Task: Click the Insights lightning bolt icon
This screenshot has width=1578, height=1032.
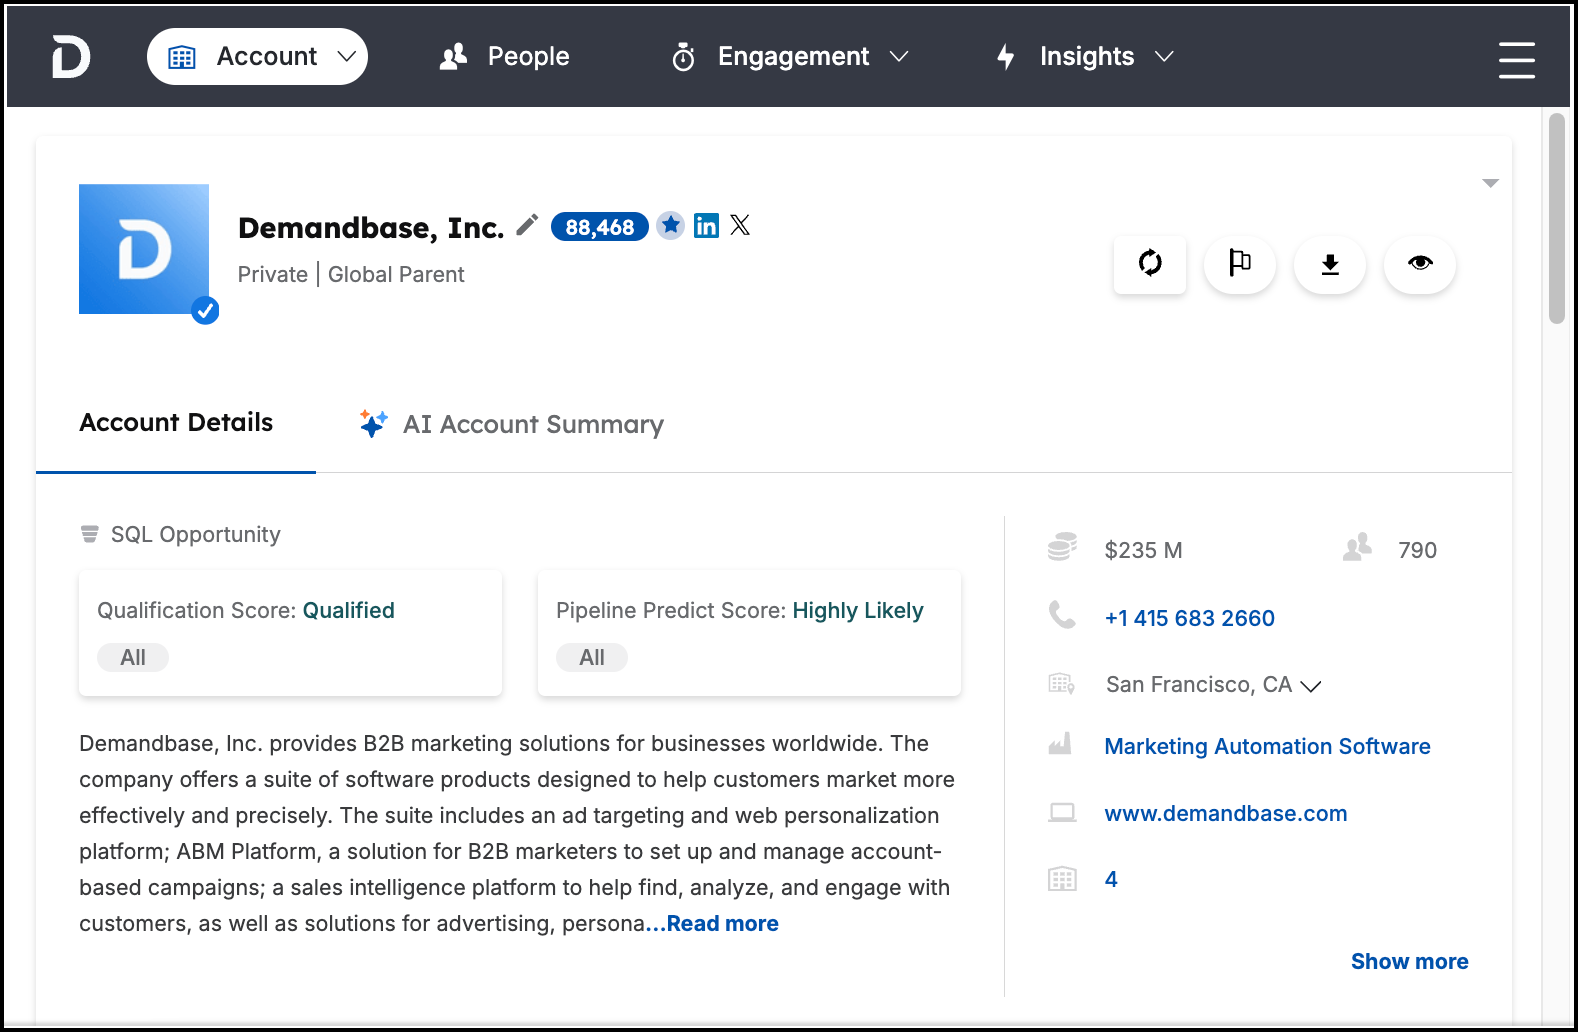Action: [x=1006, y=57]
